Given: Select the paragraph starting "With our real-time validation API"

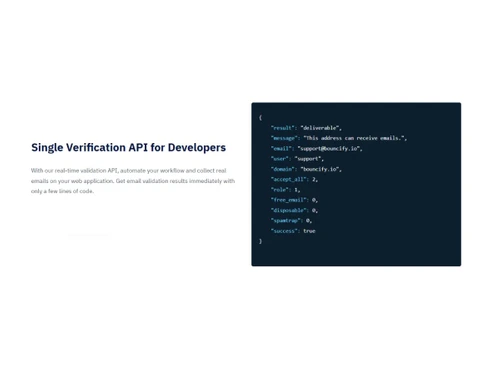Looking at the screenshot, I should coord(133,181).
